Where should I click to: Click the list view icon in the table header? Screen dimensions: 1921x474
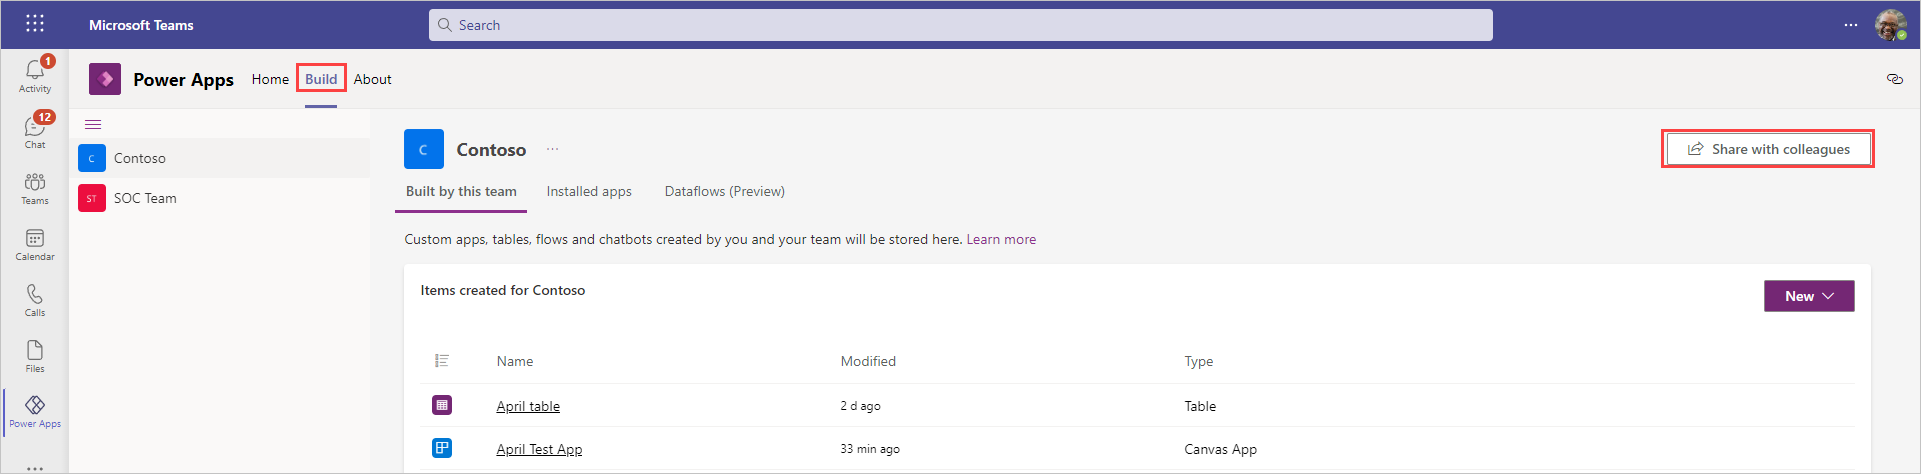coord(442,361)
